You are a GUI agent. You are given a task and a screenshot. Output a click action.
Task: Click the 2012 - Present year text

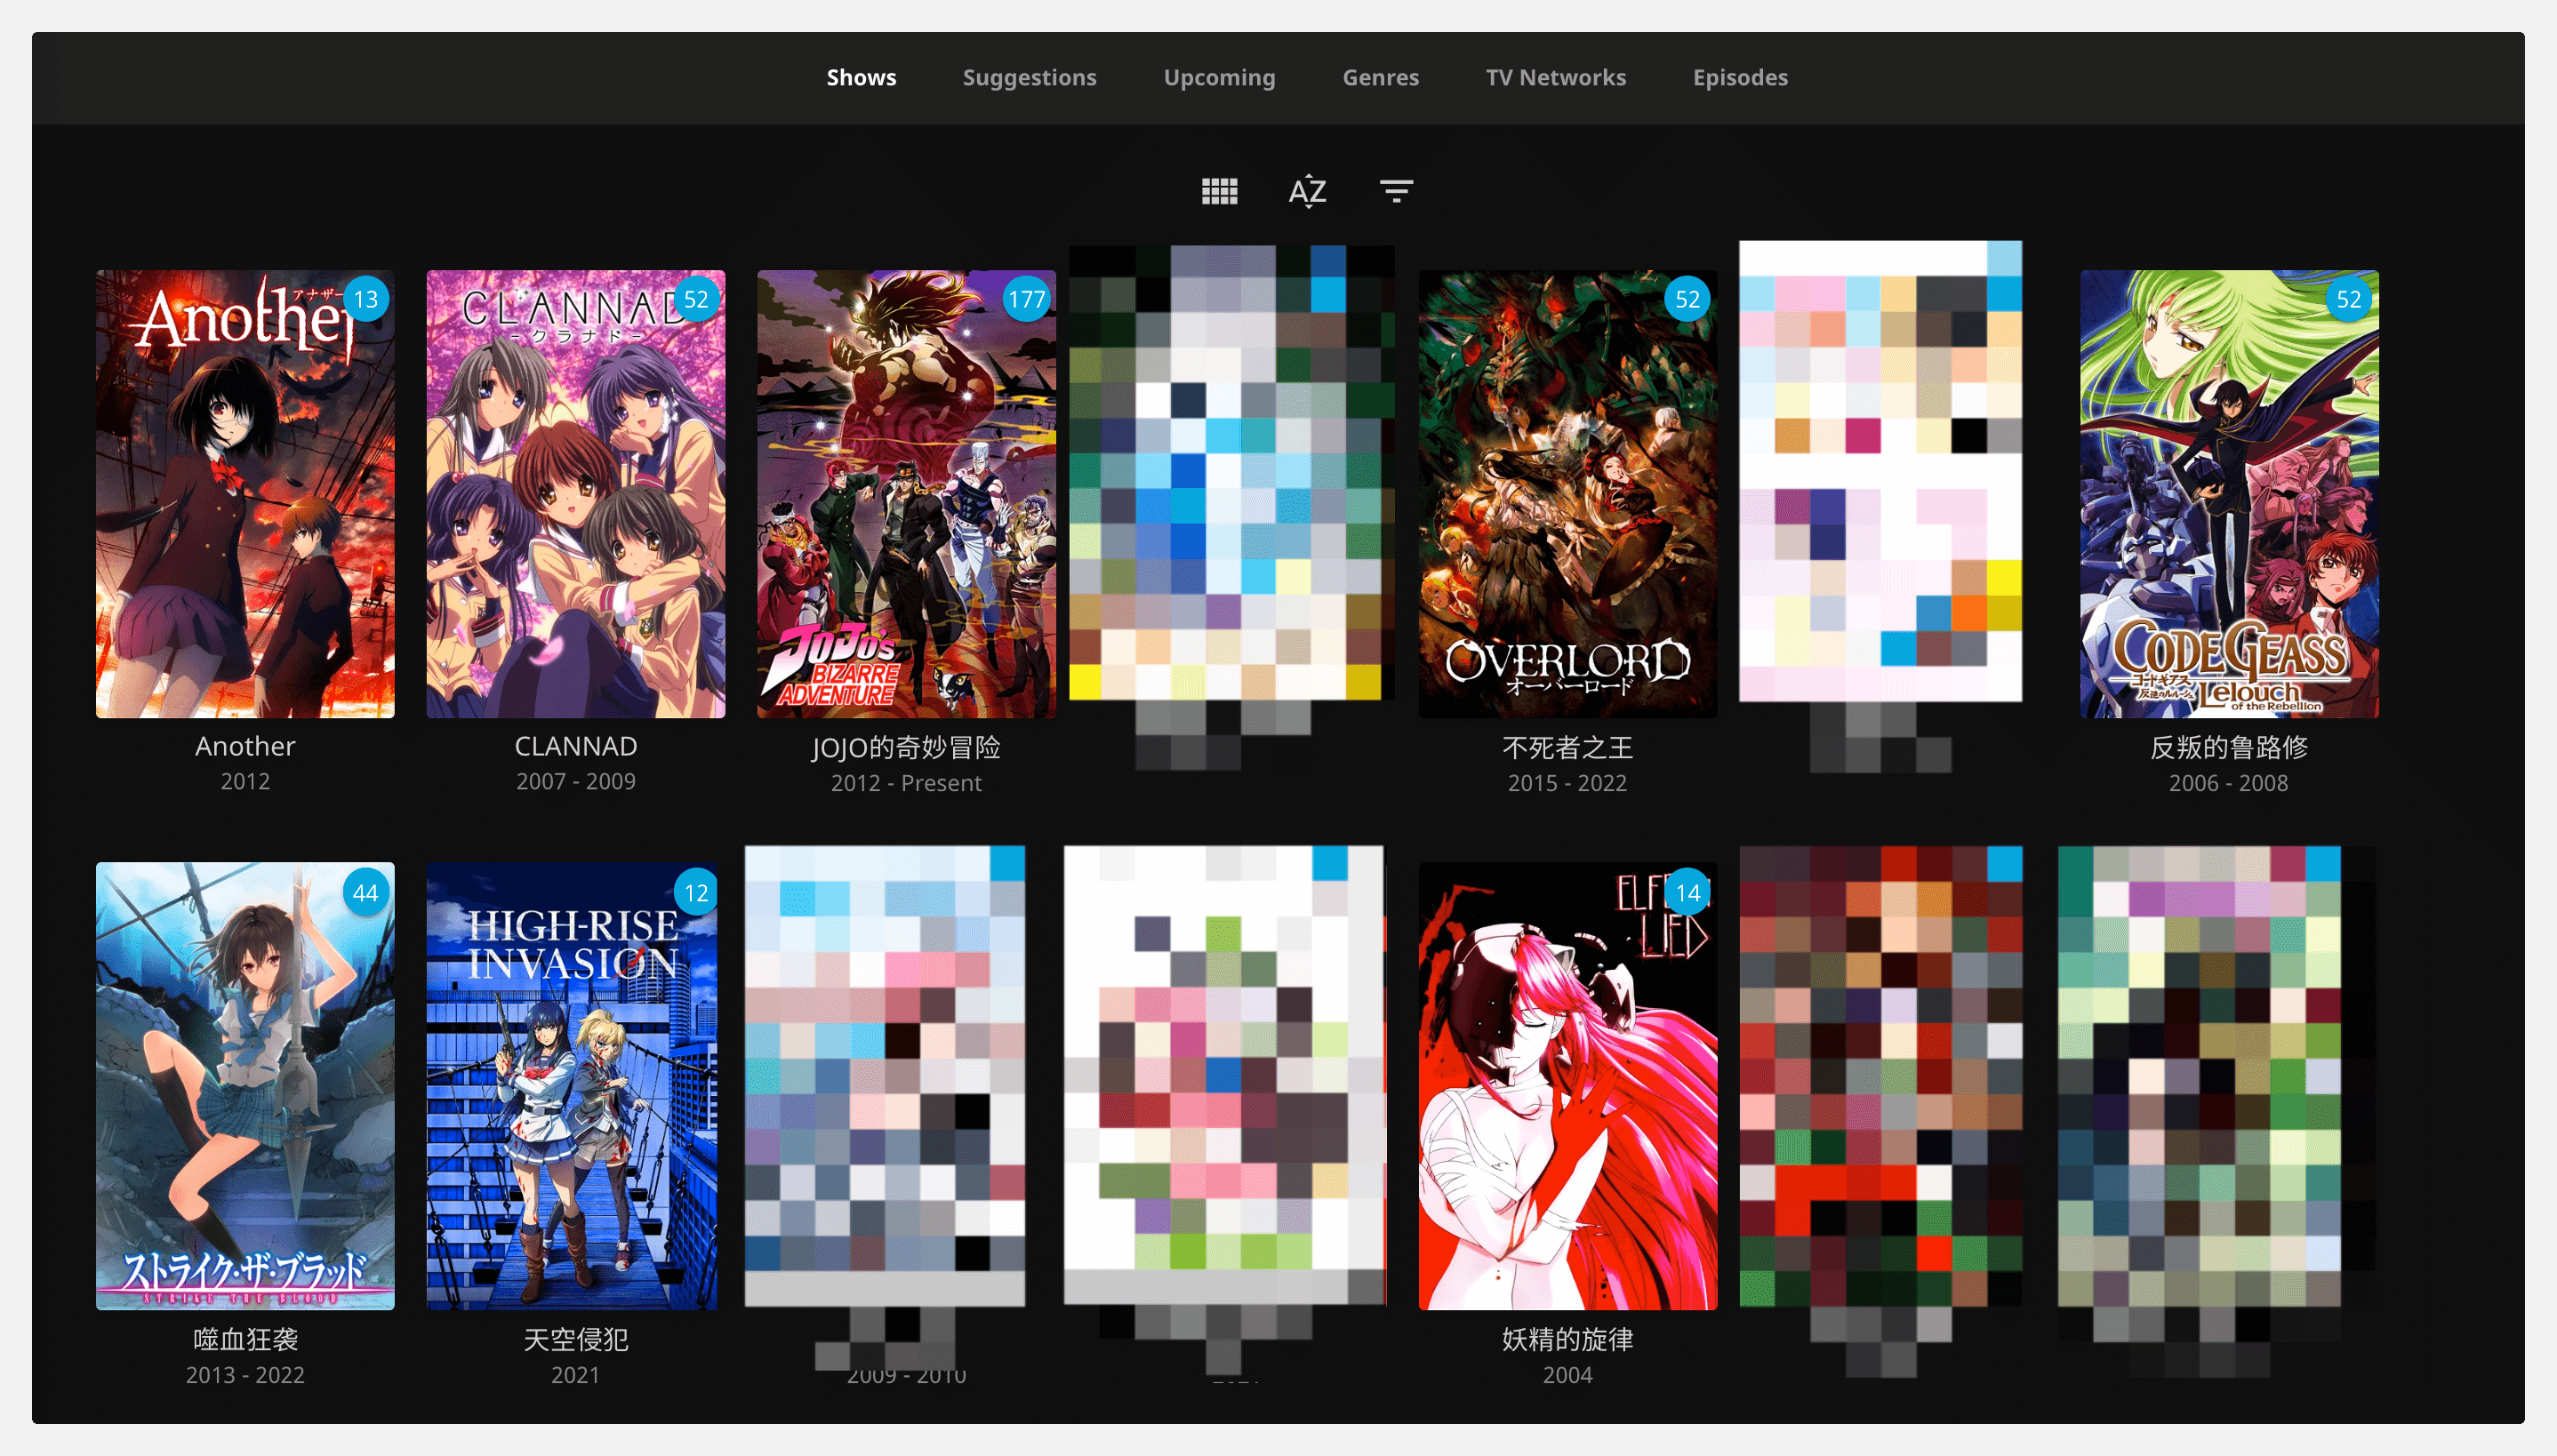pyautogui.click(x=906, y=783)
